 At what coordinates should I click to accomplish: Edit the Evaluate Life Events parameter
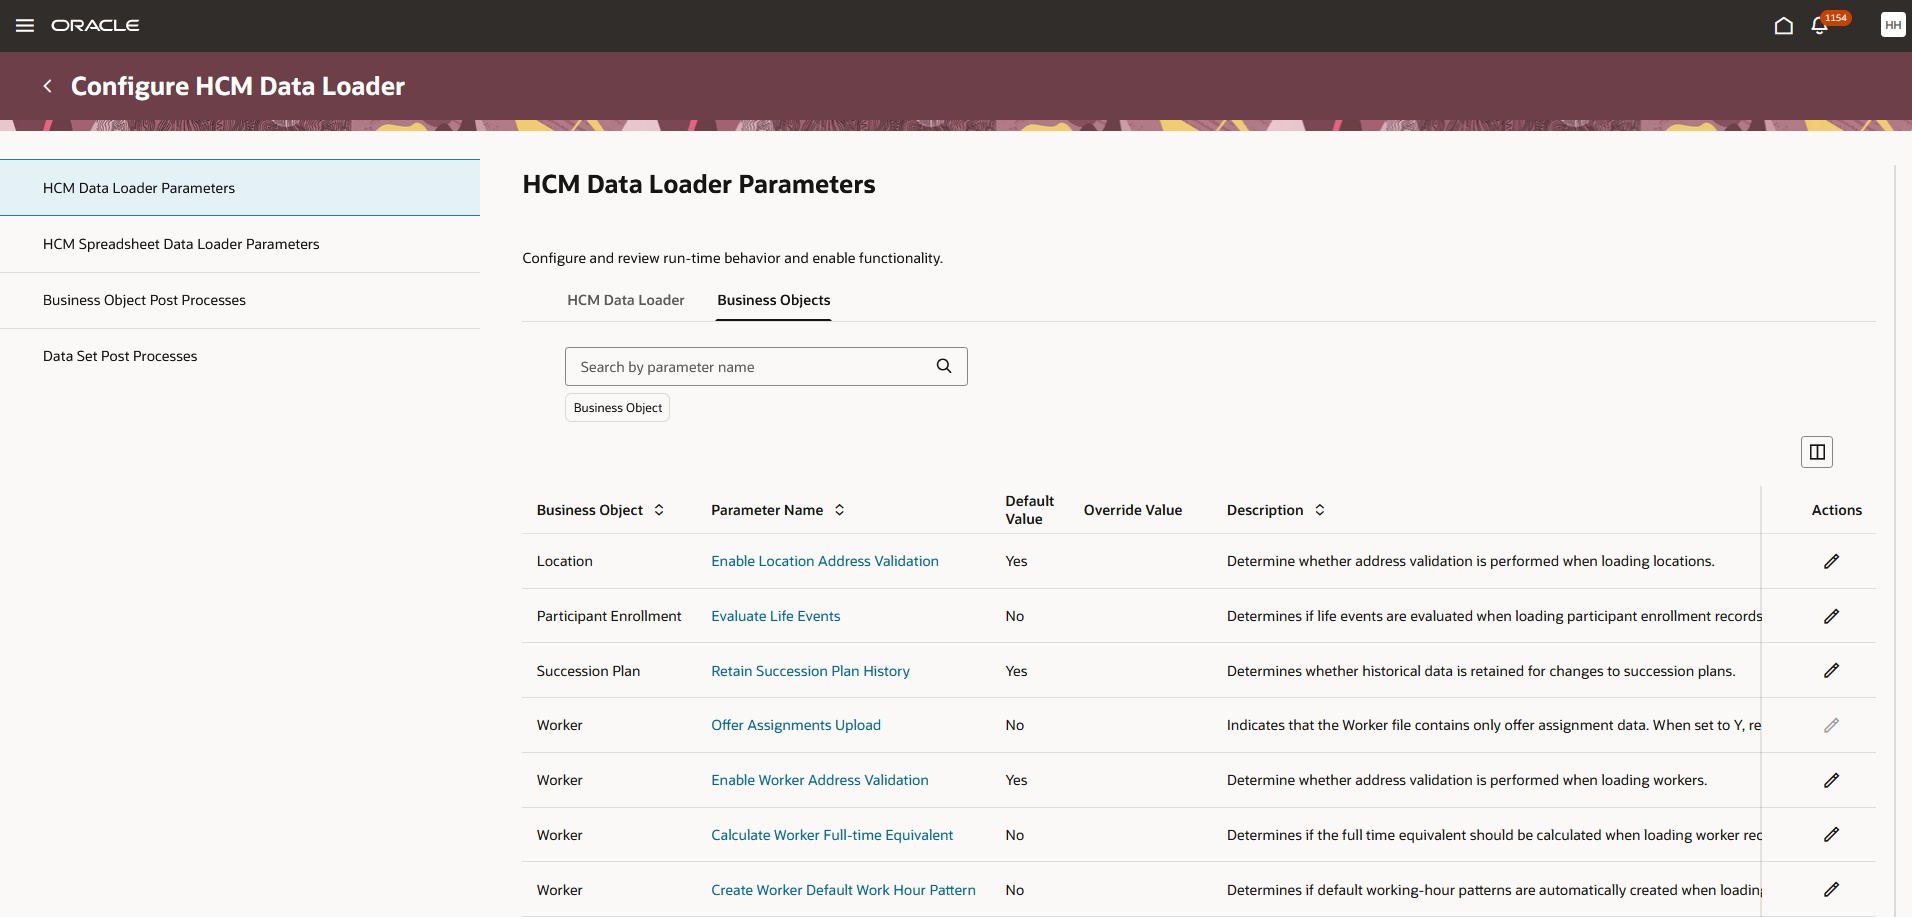1831,616
